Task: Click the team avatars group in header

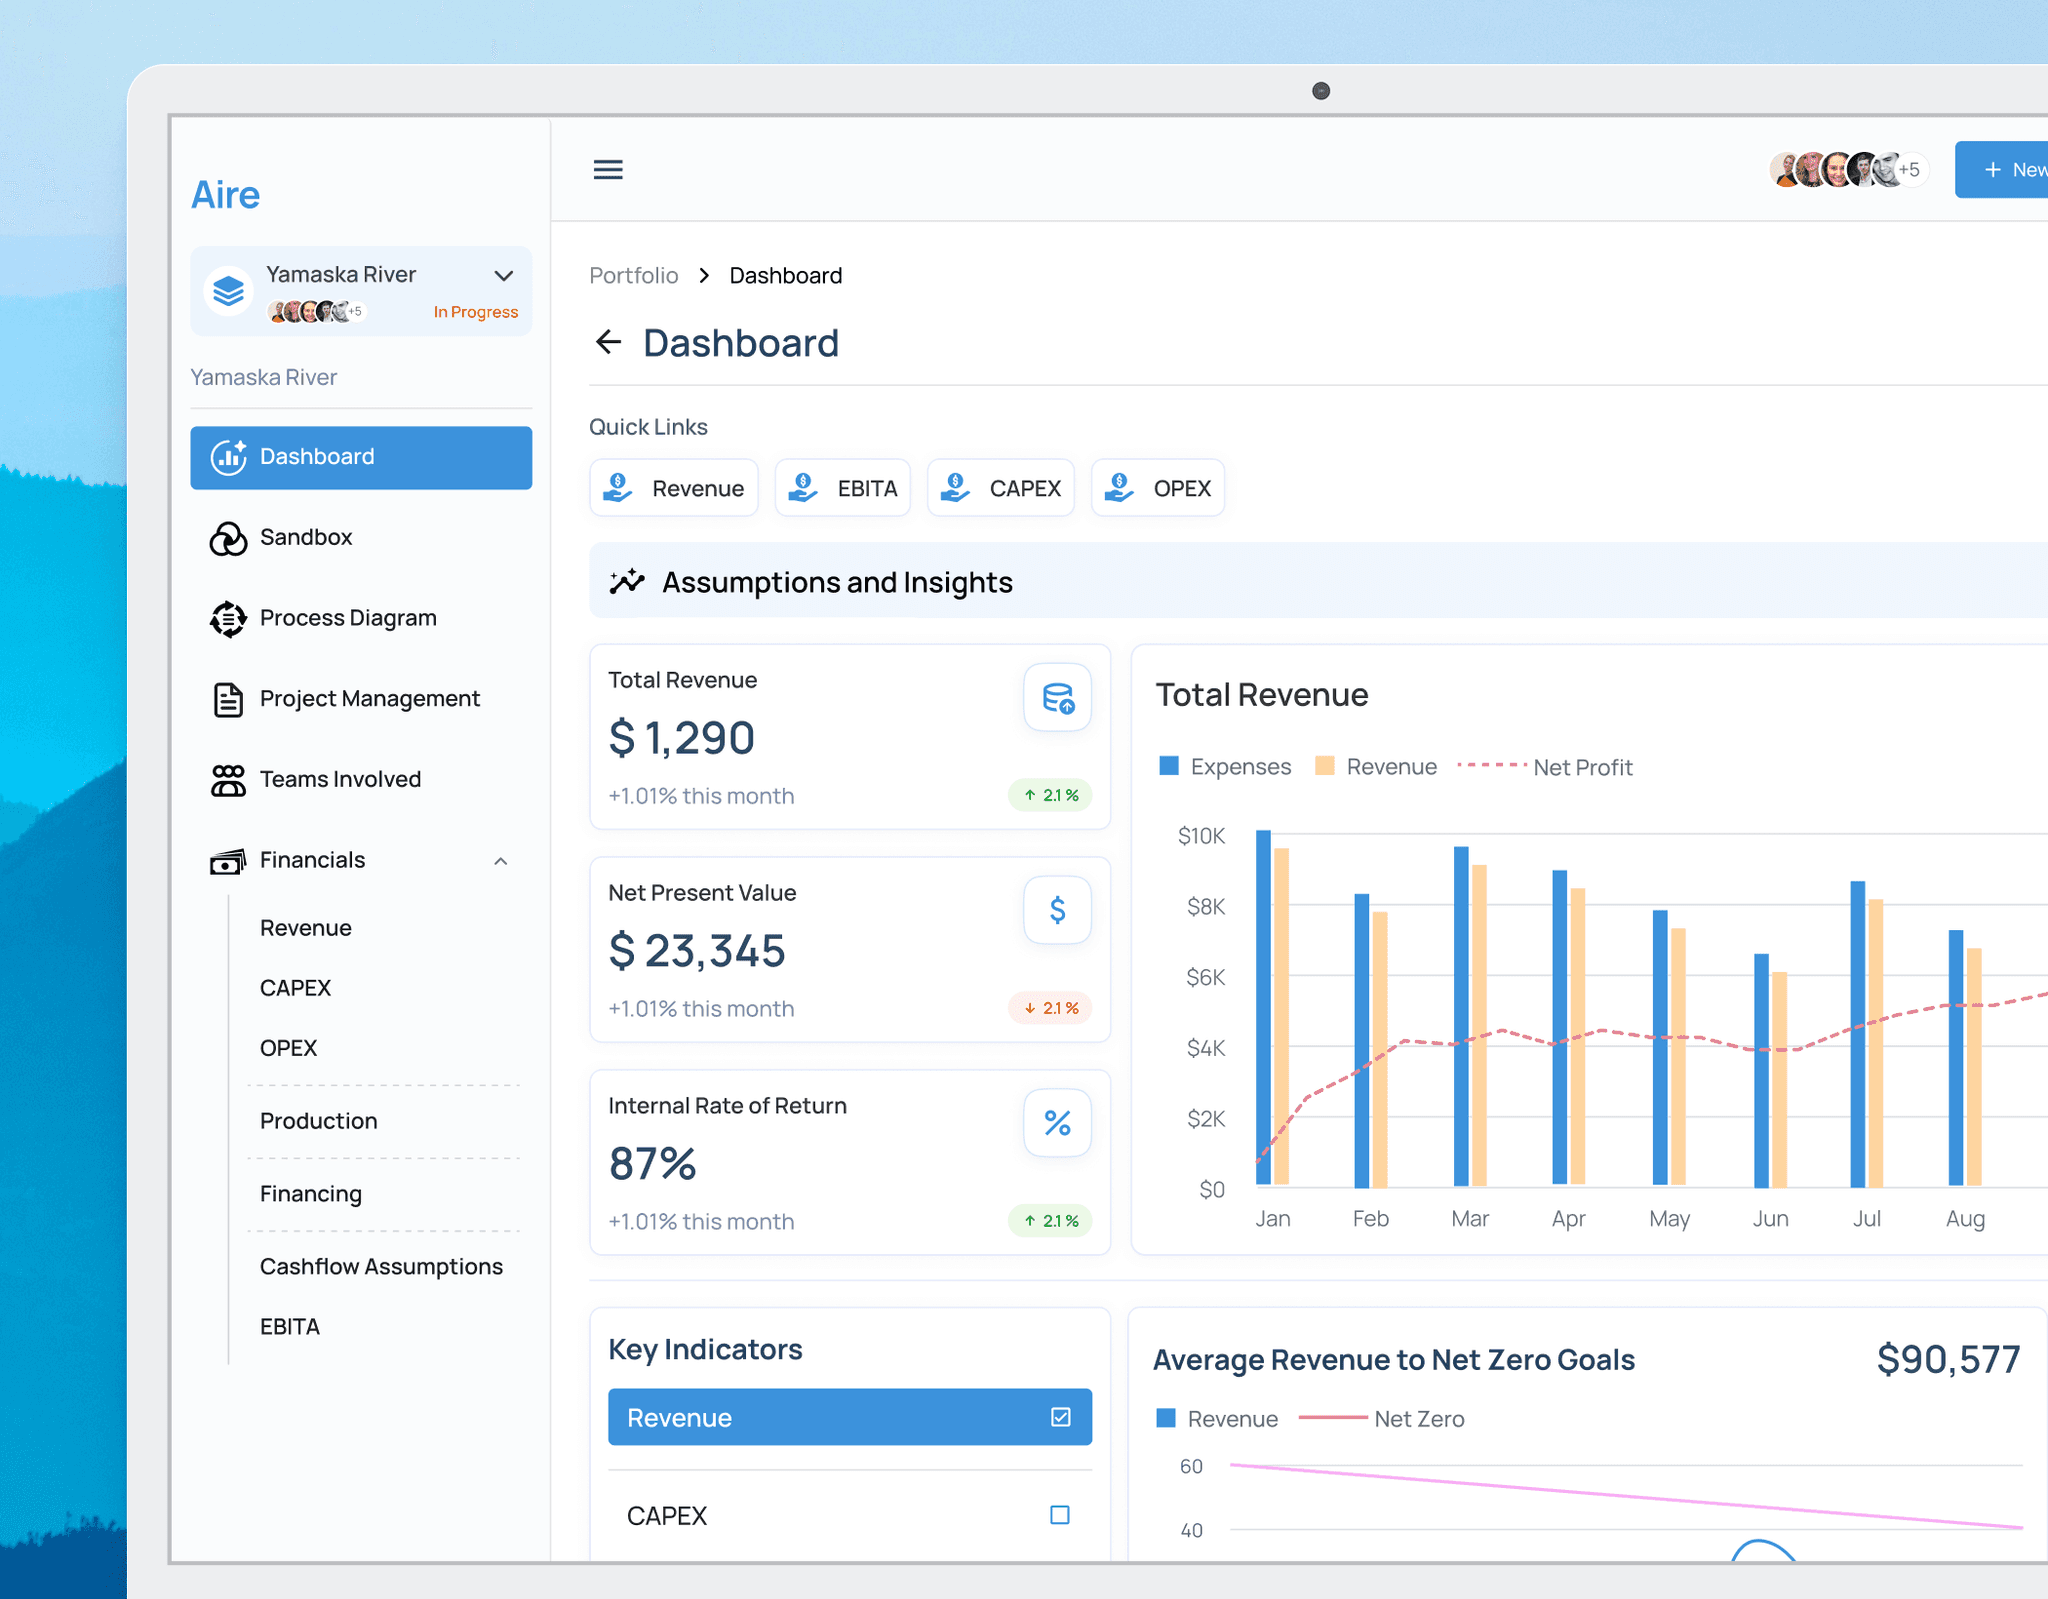Action: (x=1847, y=169)
